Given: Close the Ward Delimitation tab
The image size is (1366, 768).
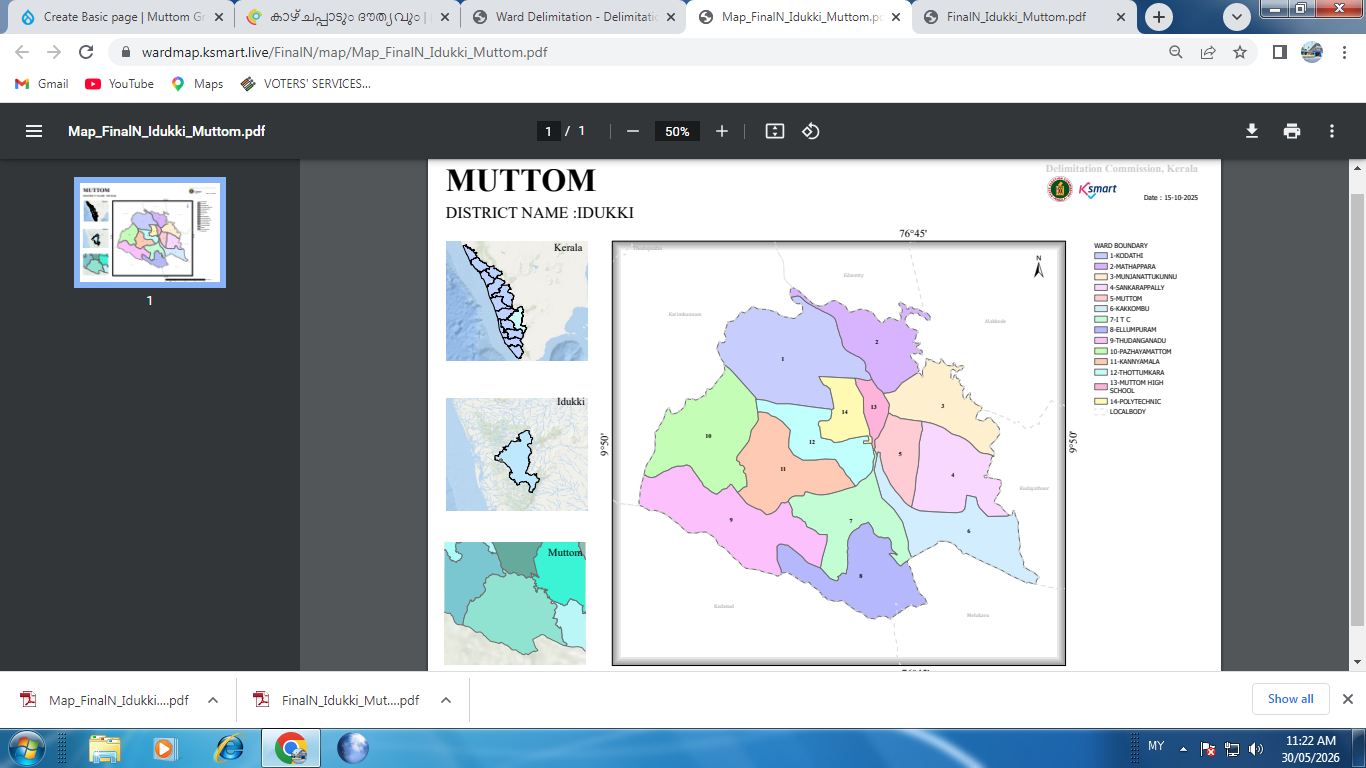Looking at the screenshot, I should tap(670, 17).
